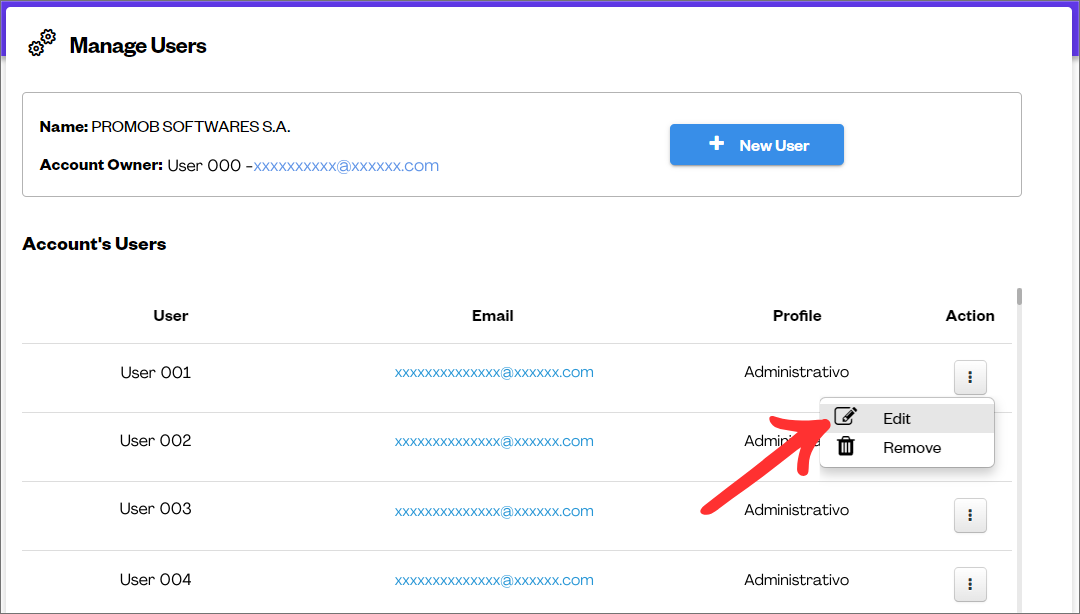Click Administrativo profile for User 003
This screenshot has height=614, width=1080.
(x=796, y=510)
